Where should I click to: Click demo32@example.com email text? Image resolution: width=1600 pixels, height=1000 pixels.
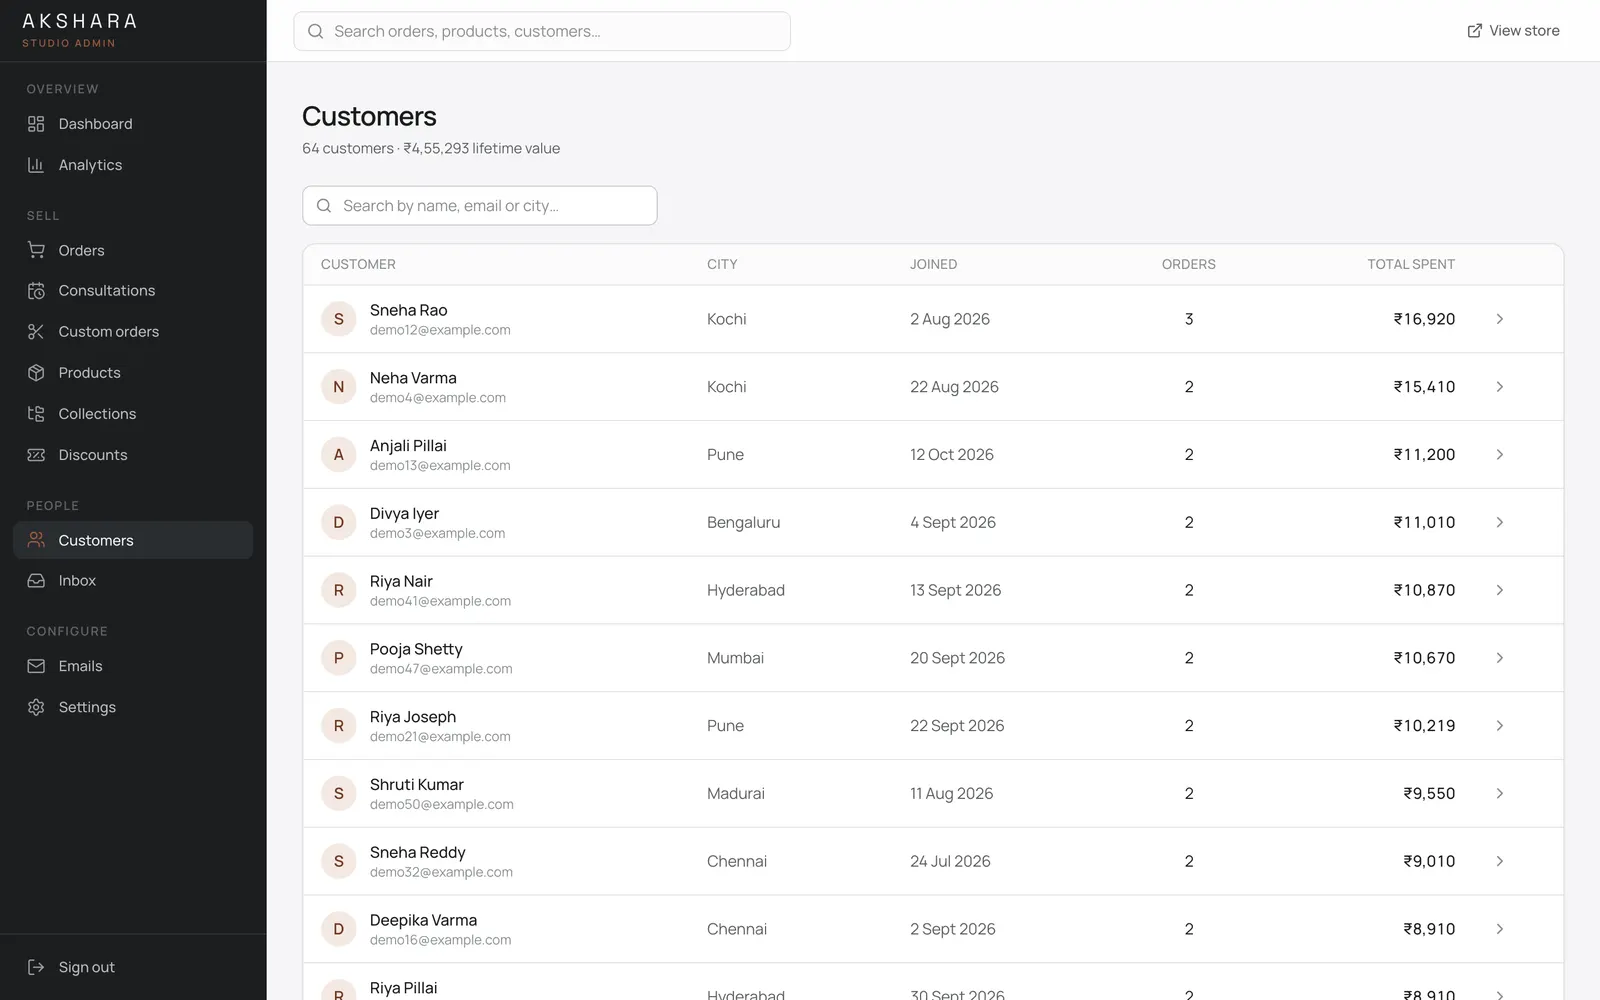(441, 872)
